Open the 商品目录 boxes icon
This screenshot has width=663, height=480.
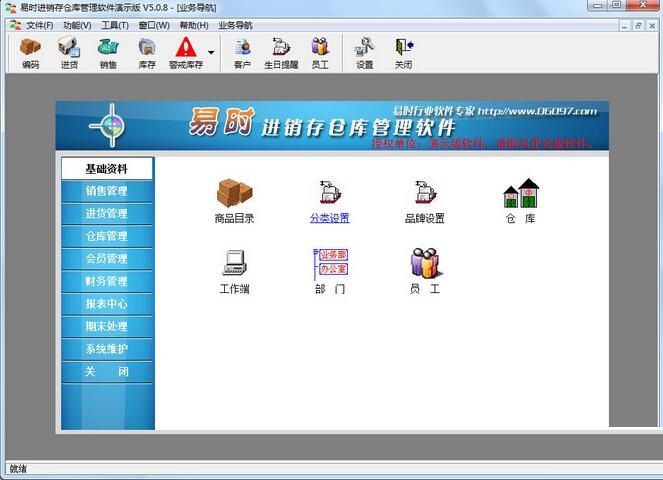tap(234, 192)
